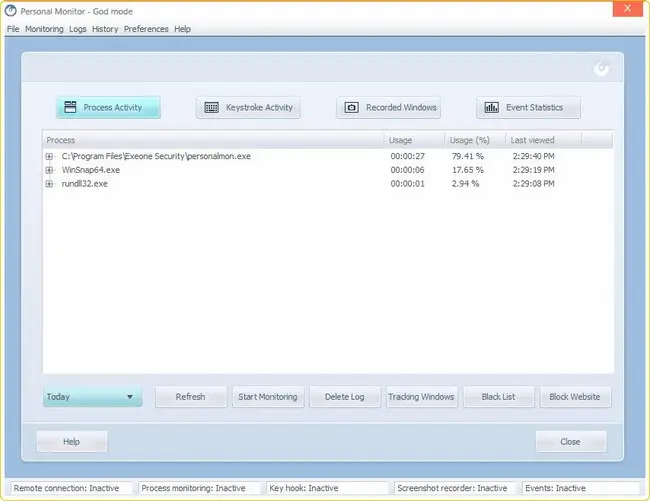The height and width of the screenshot is (501, 650).
Task: Click the Help button at bottom left
Action: tap(72, 442)
